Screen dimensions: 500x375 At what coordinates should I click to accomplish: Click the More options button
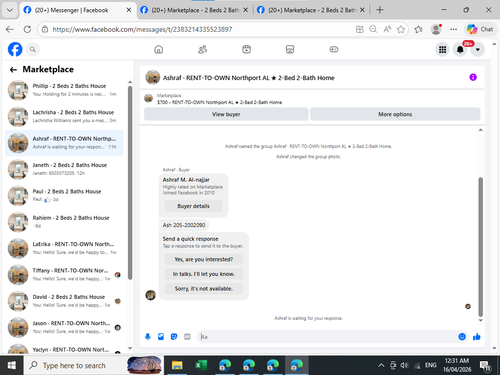point(395,114)
